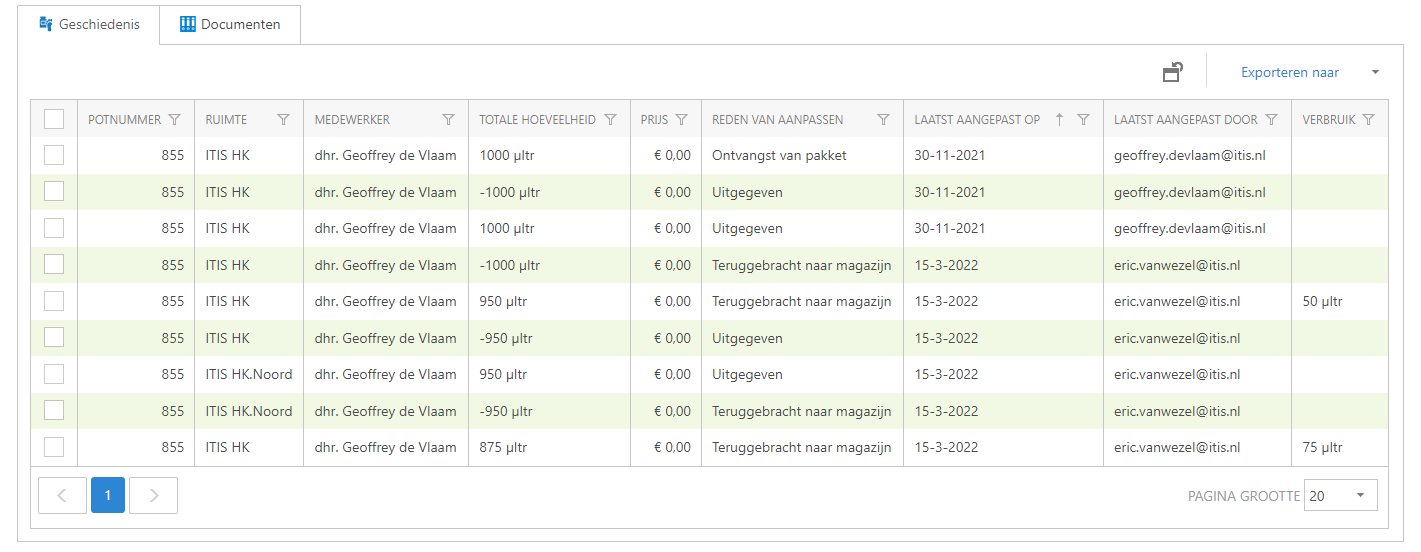Viewport: 1421px width, 552px height.
Task: Open filter for Ruimte column
Action: click(283, 120)
